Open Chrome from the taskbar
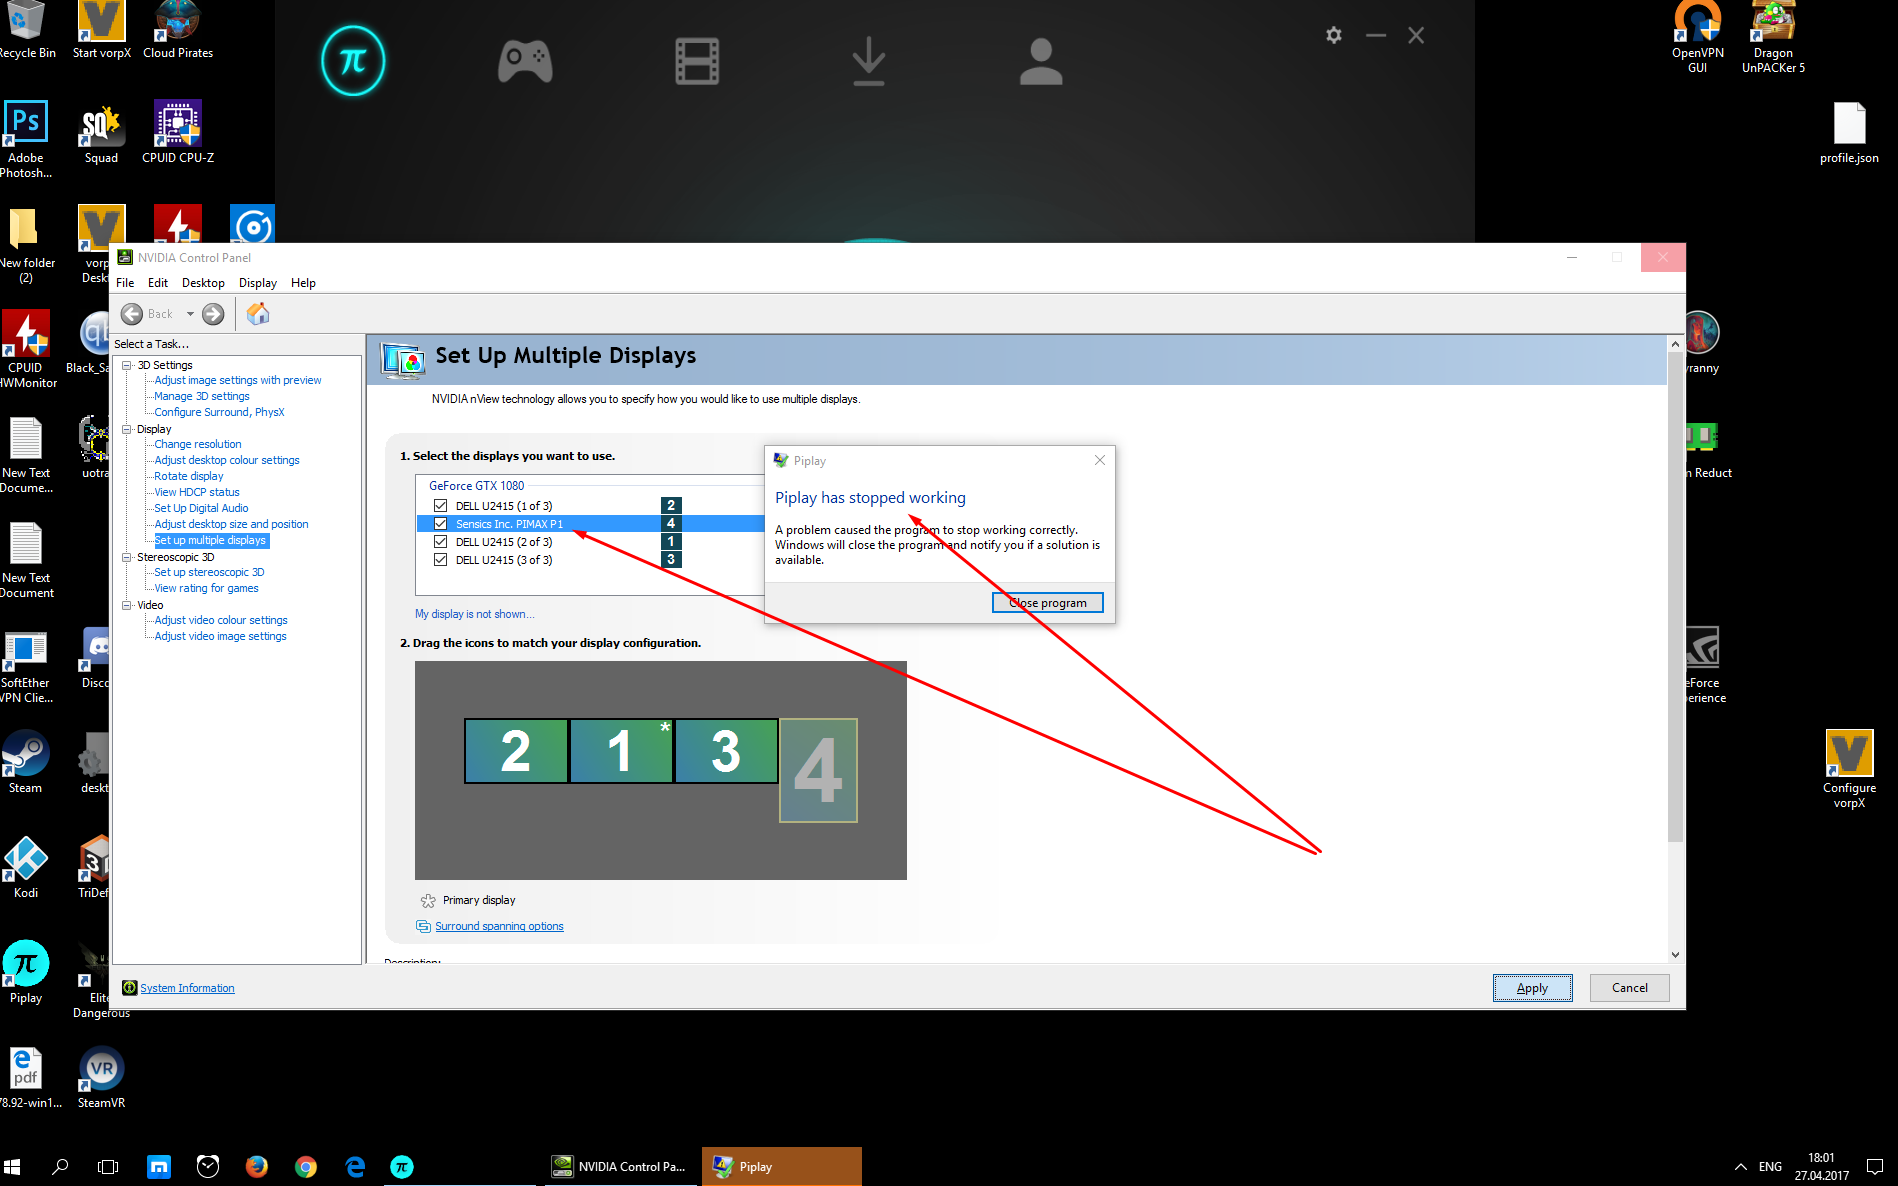The image size is (1898, 1186). (x=306, y=1166)
